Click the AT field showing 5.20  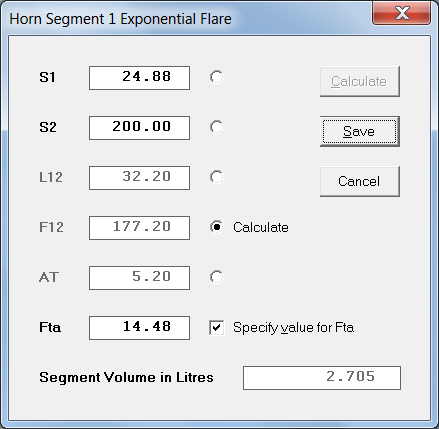(139, 278)
